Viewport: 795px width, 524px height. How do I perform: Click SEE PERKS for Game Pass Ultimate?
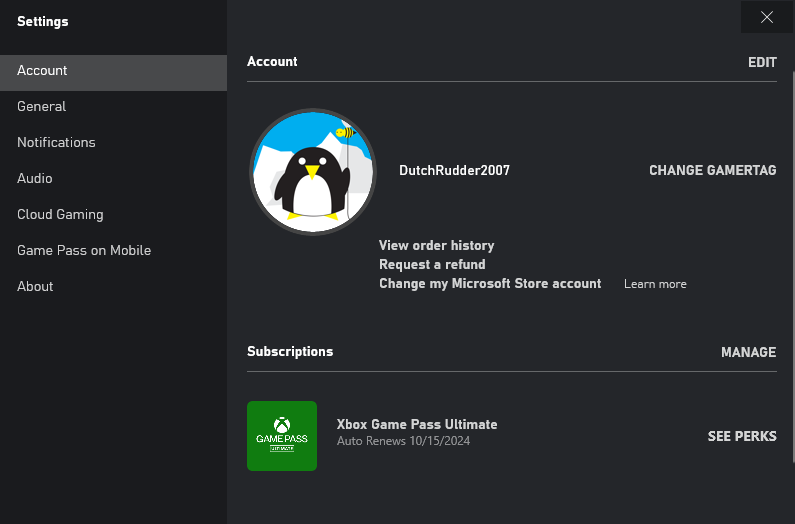coord(742,437)
